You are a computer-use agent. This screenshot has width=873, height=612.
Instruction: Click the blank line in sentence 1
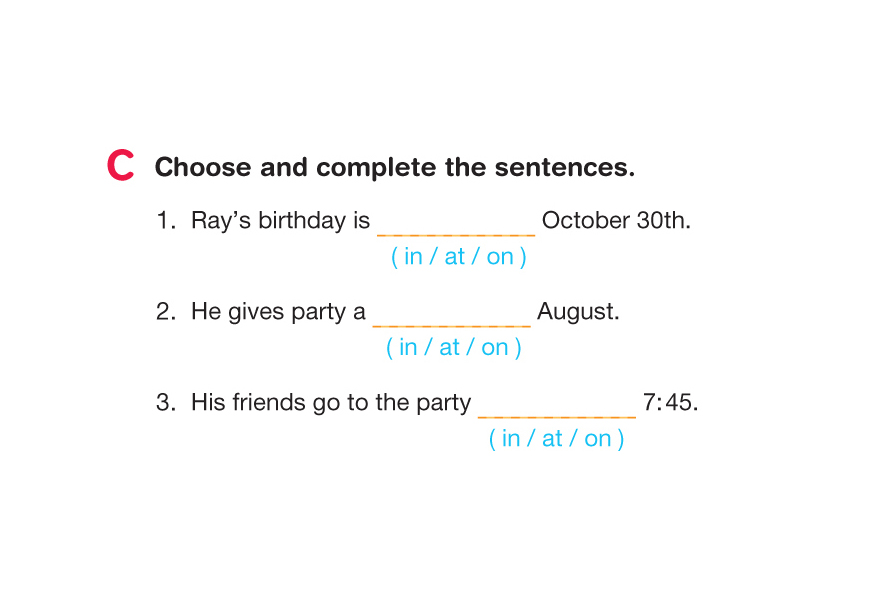pos(456,226)
